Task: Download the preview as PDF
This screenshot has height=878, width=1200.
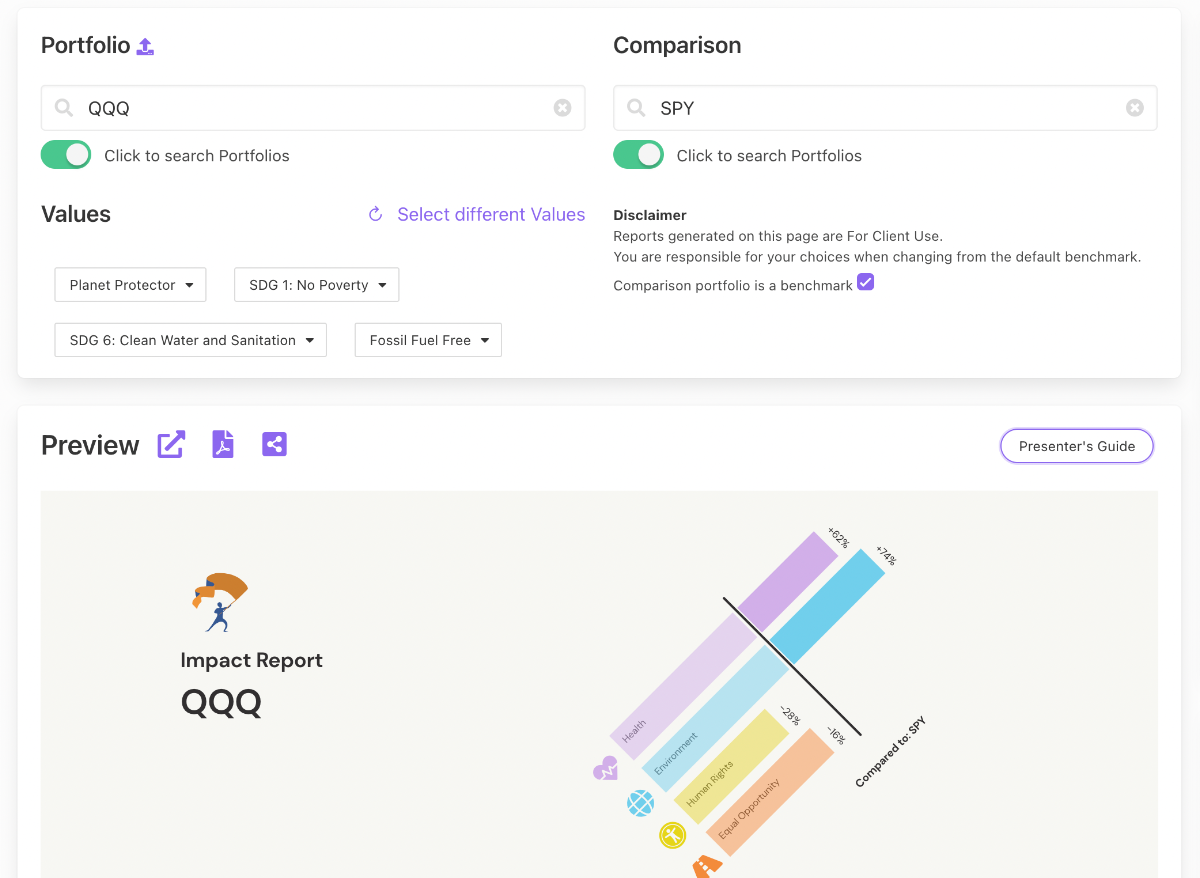Action: click(223, 445)
